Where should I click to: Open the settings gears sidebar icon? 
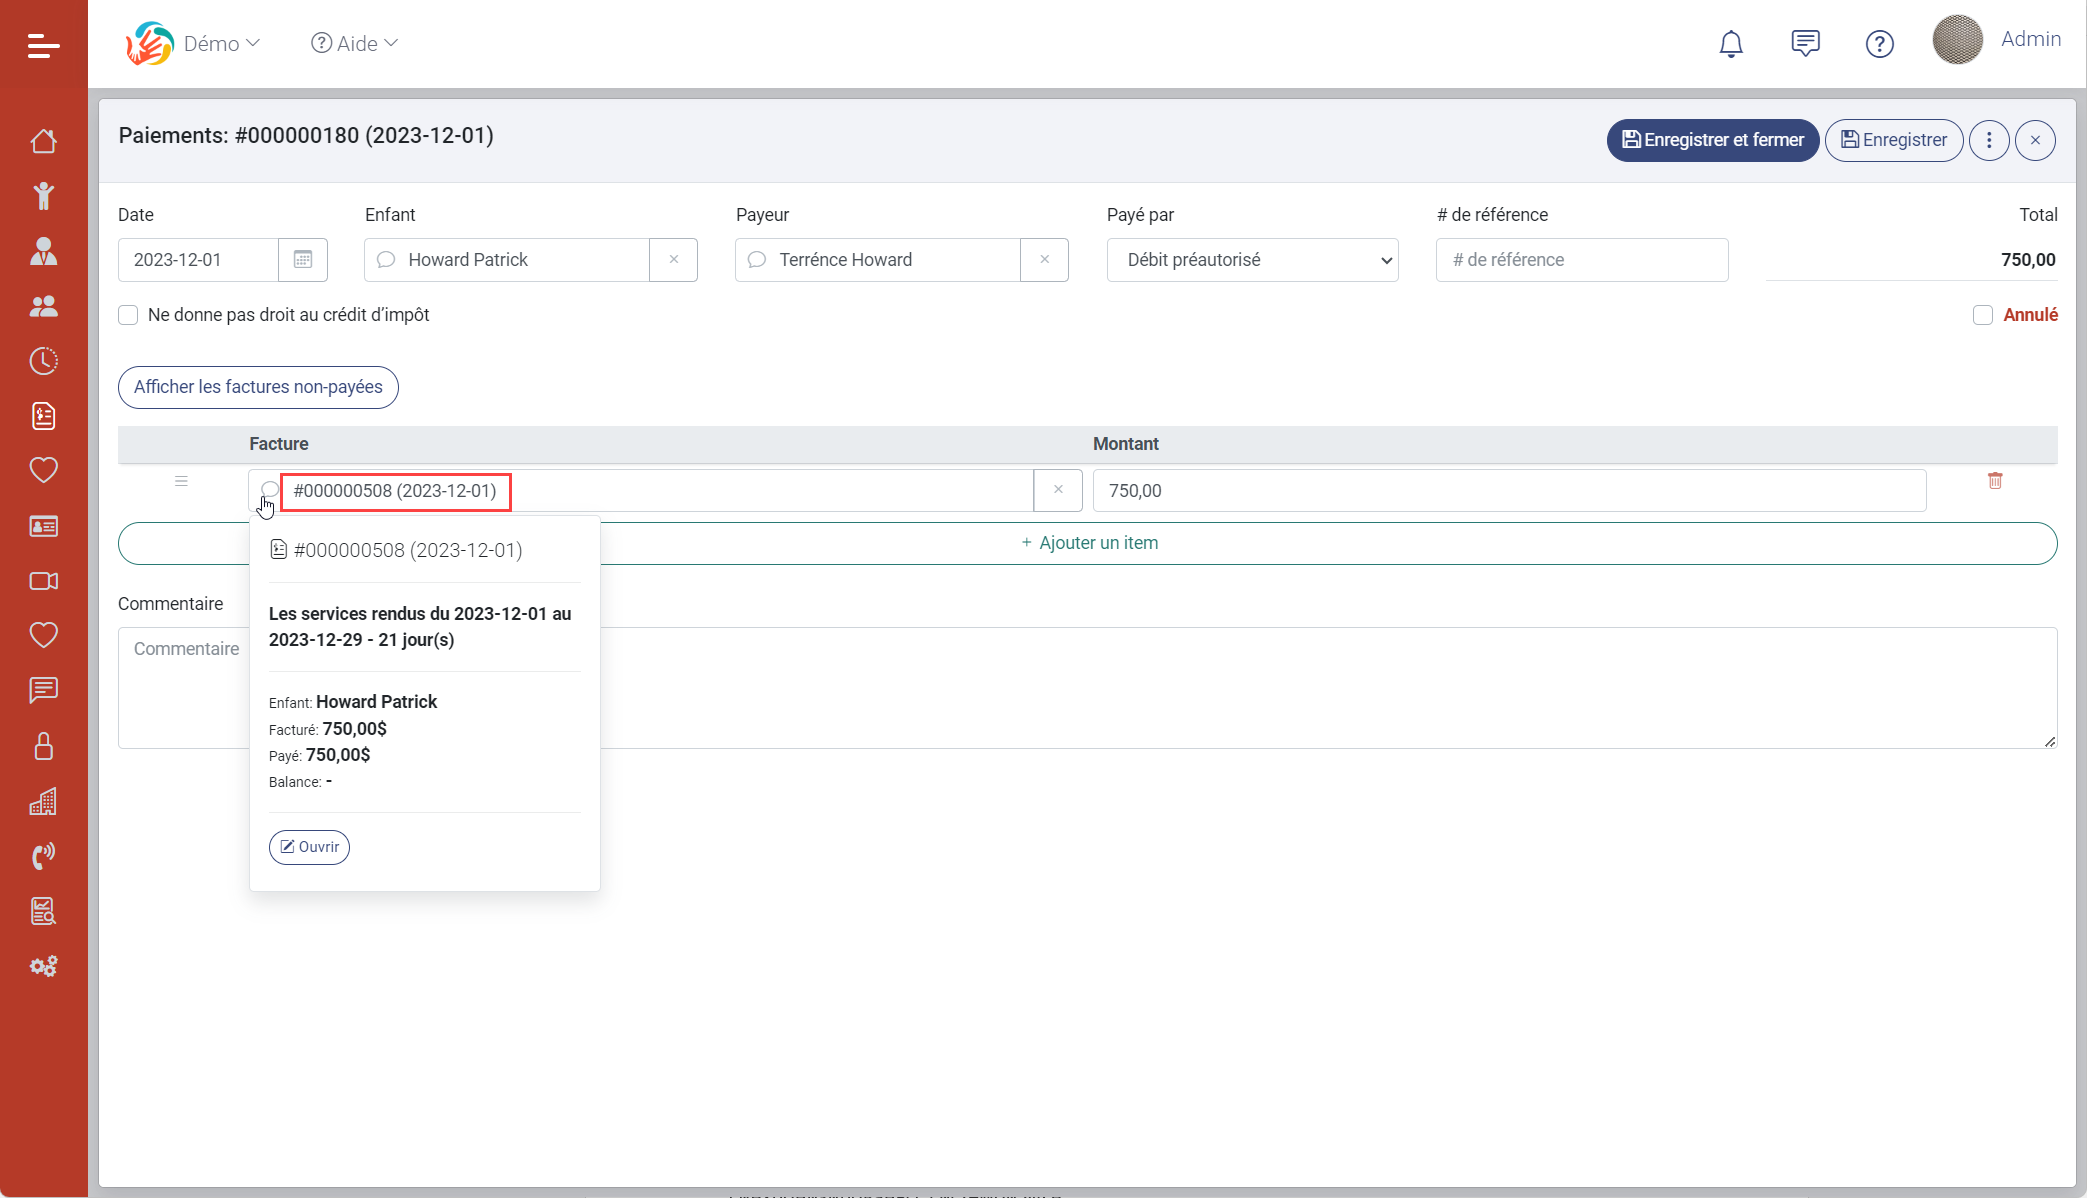click(x=43, y=966)
